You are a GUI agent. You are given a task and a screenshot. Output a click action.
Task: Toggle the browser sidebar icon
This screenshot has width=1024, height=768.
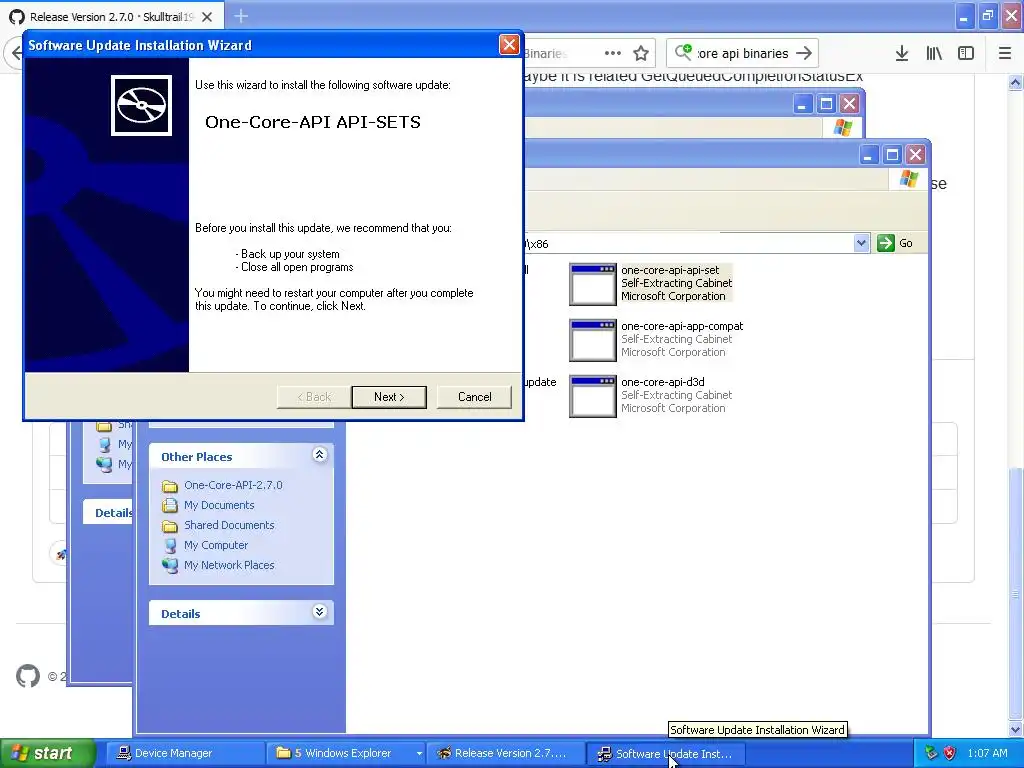click(966, 54)
